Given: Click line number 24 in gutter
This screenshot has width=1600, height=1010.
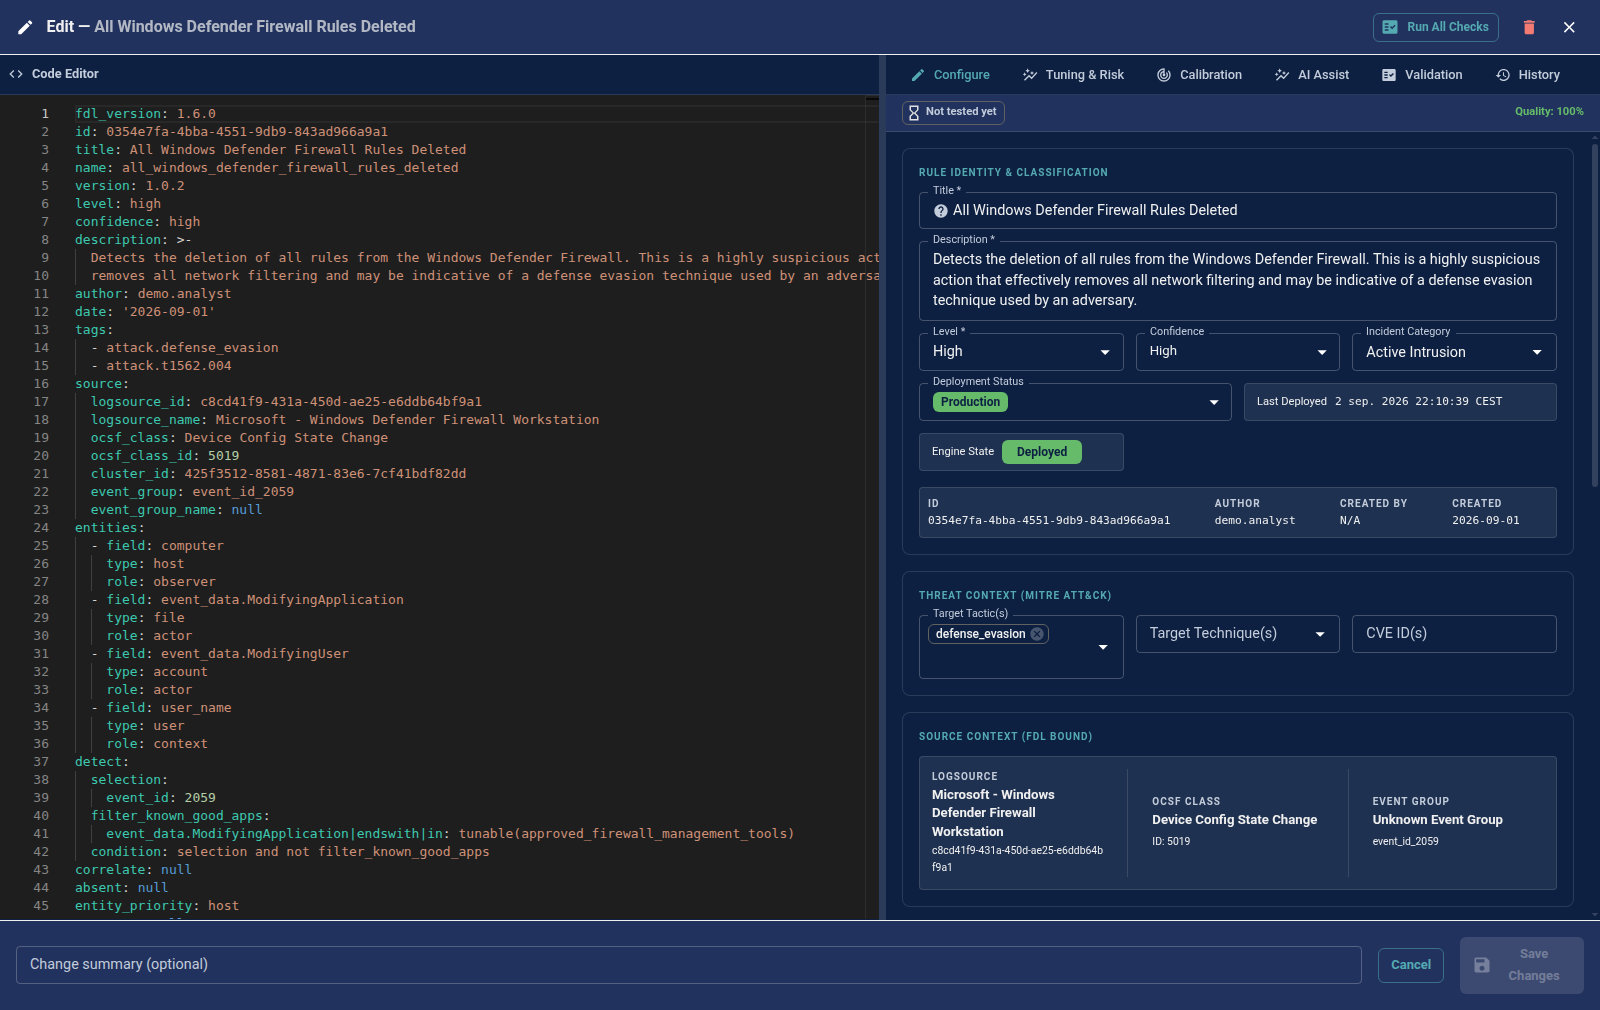Looking at the screenshot, I should point(41,528).
